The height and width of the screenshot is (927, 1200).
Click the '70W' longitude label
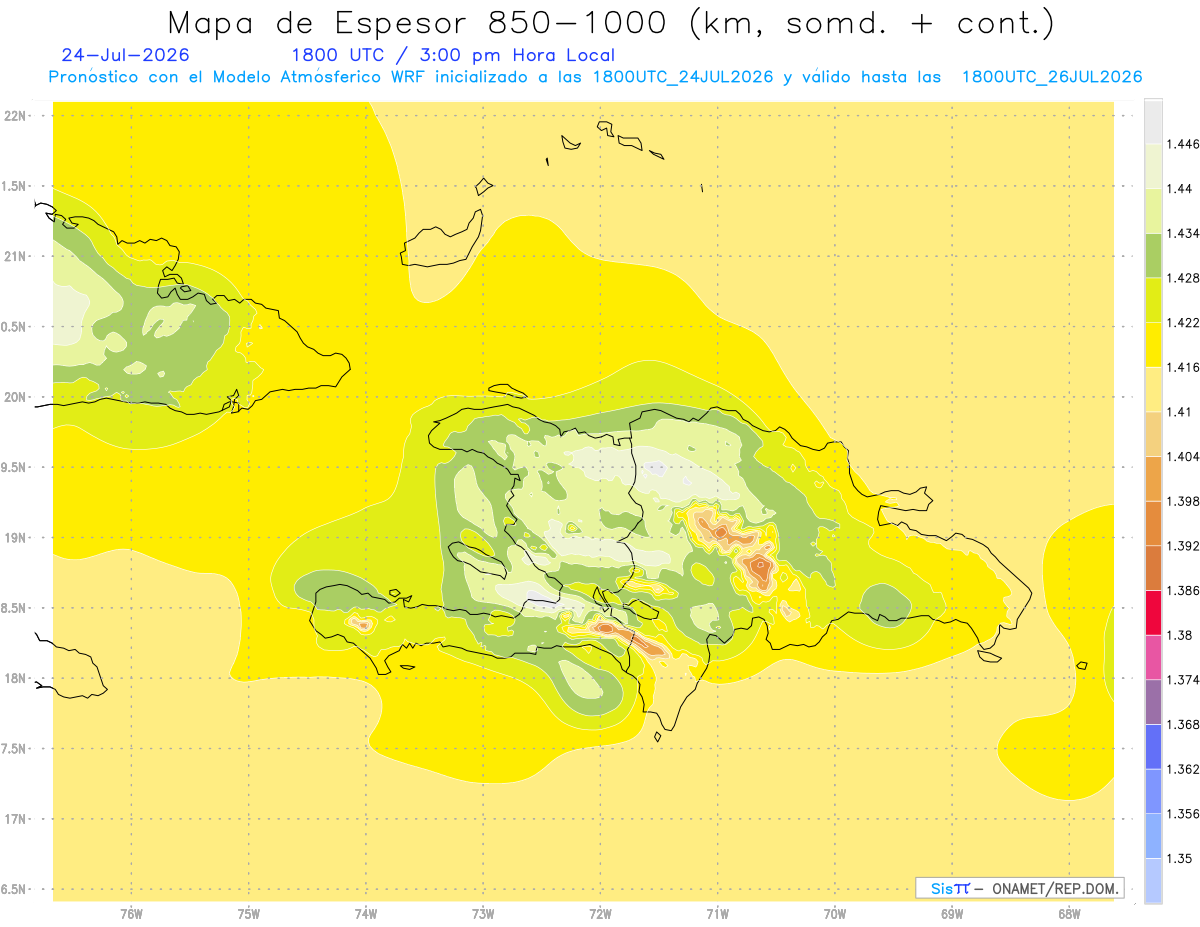tap(835, 914)
